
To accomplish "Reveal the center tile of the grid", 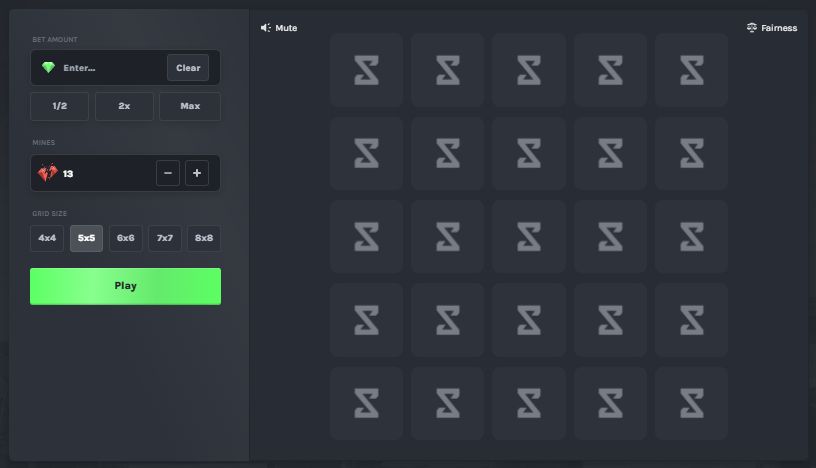I will pyautogui.click(x=528, y=236).
